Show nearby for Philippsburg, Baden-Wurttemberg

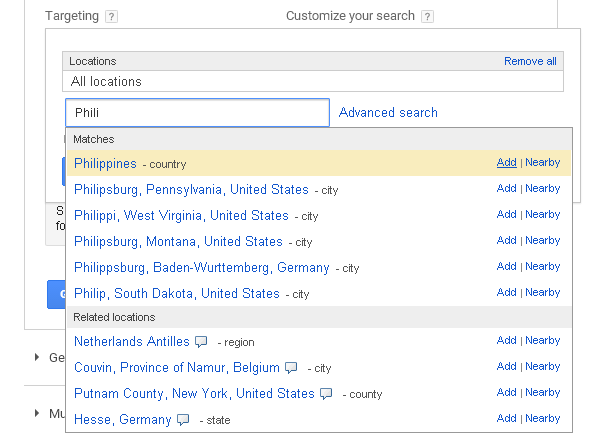[x=542, y=267]
